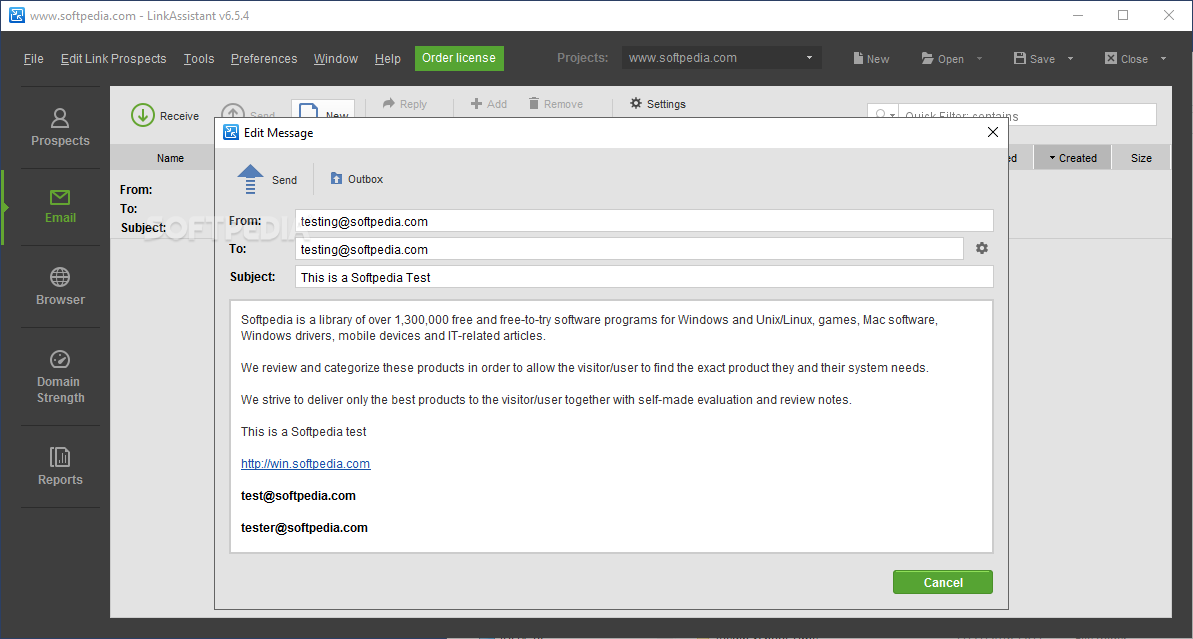
Task: Close the Edit Message dialog
Action: (992, 132)
